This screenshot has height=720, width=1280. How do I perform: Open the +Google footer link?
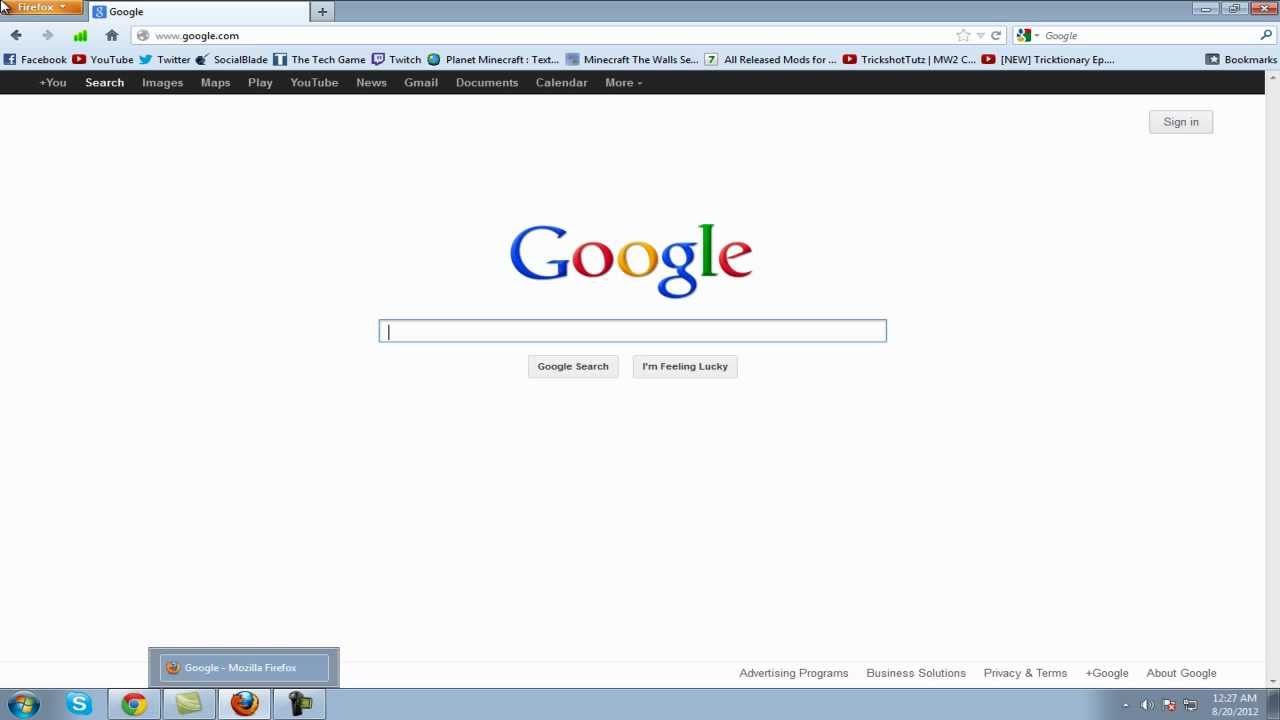[x=1106, y=673]
